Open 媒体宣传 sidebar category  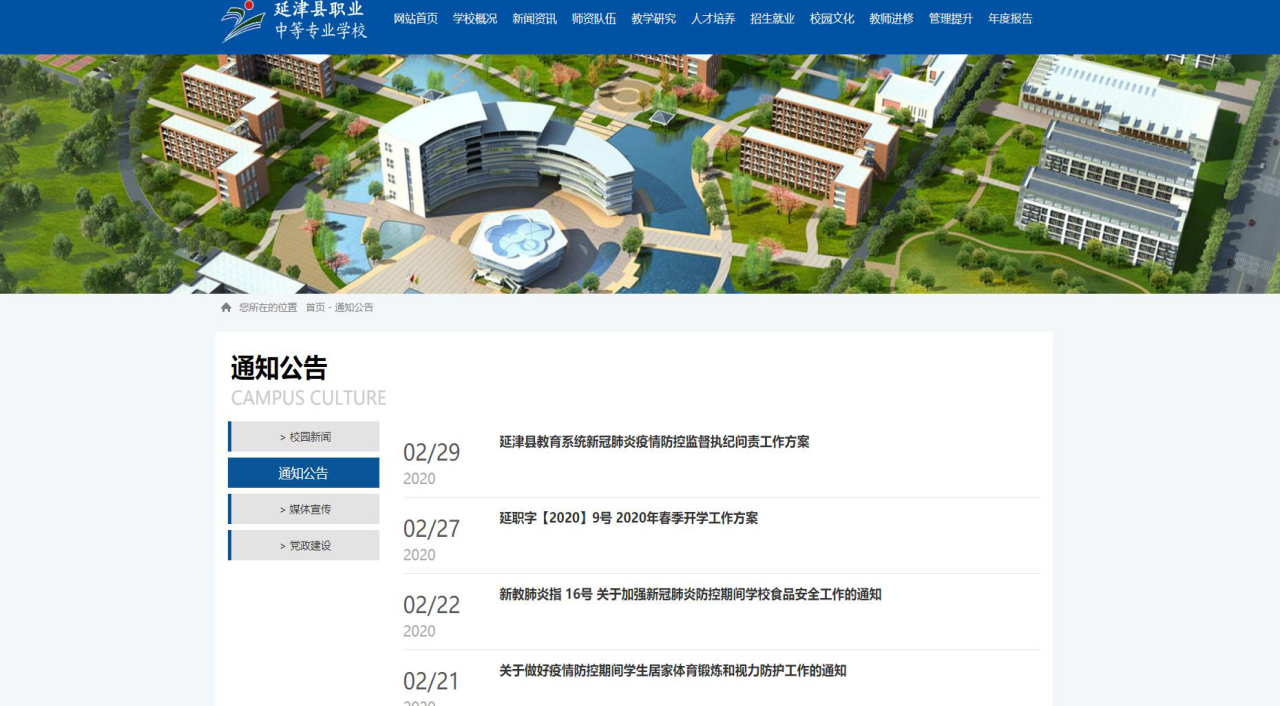click(x=304, y=509)
